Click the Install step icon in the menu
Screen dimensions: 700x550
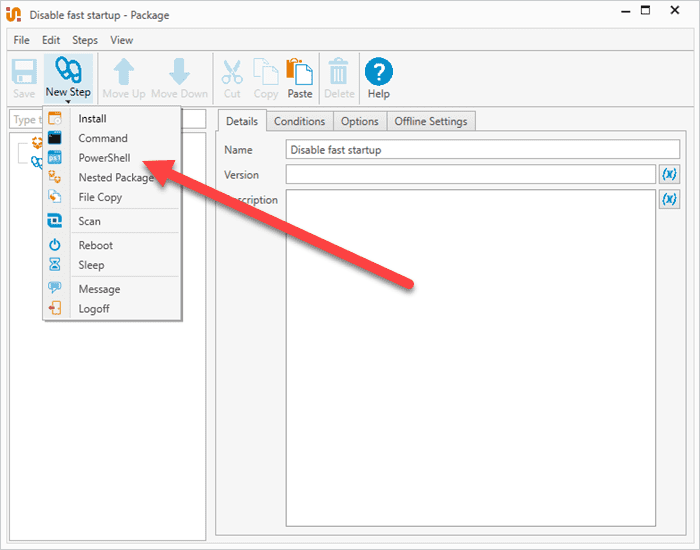click(54, 118)
